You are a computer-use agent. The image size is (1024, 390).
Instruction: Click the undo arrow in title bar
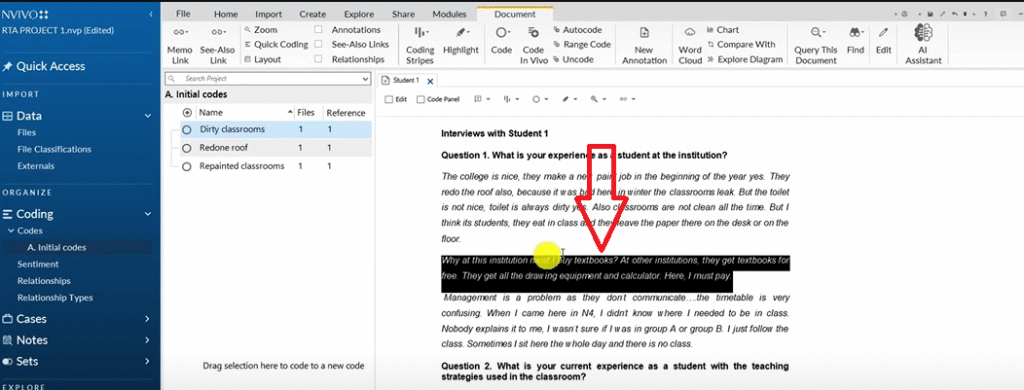coord(955,14)
